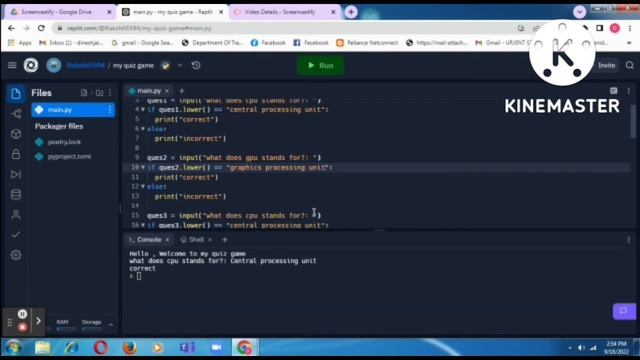
Task: Close the Console tab
Action: (167, 240)
